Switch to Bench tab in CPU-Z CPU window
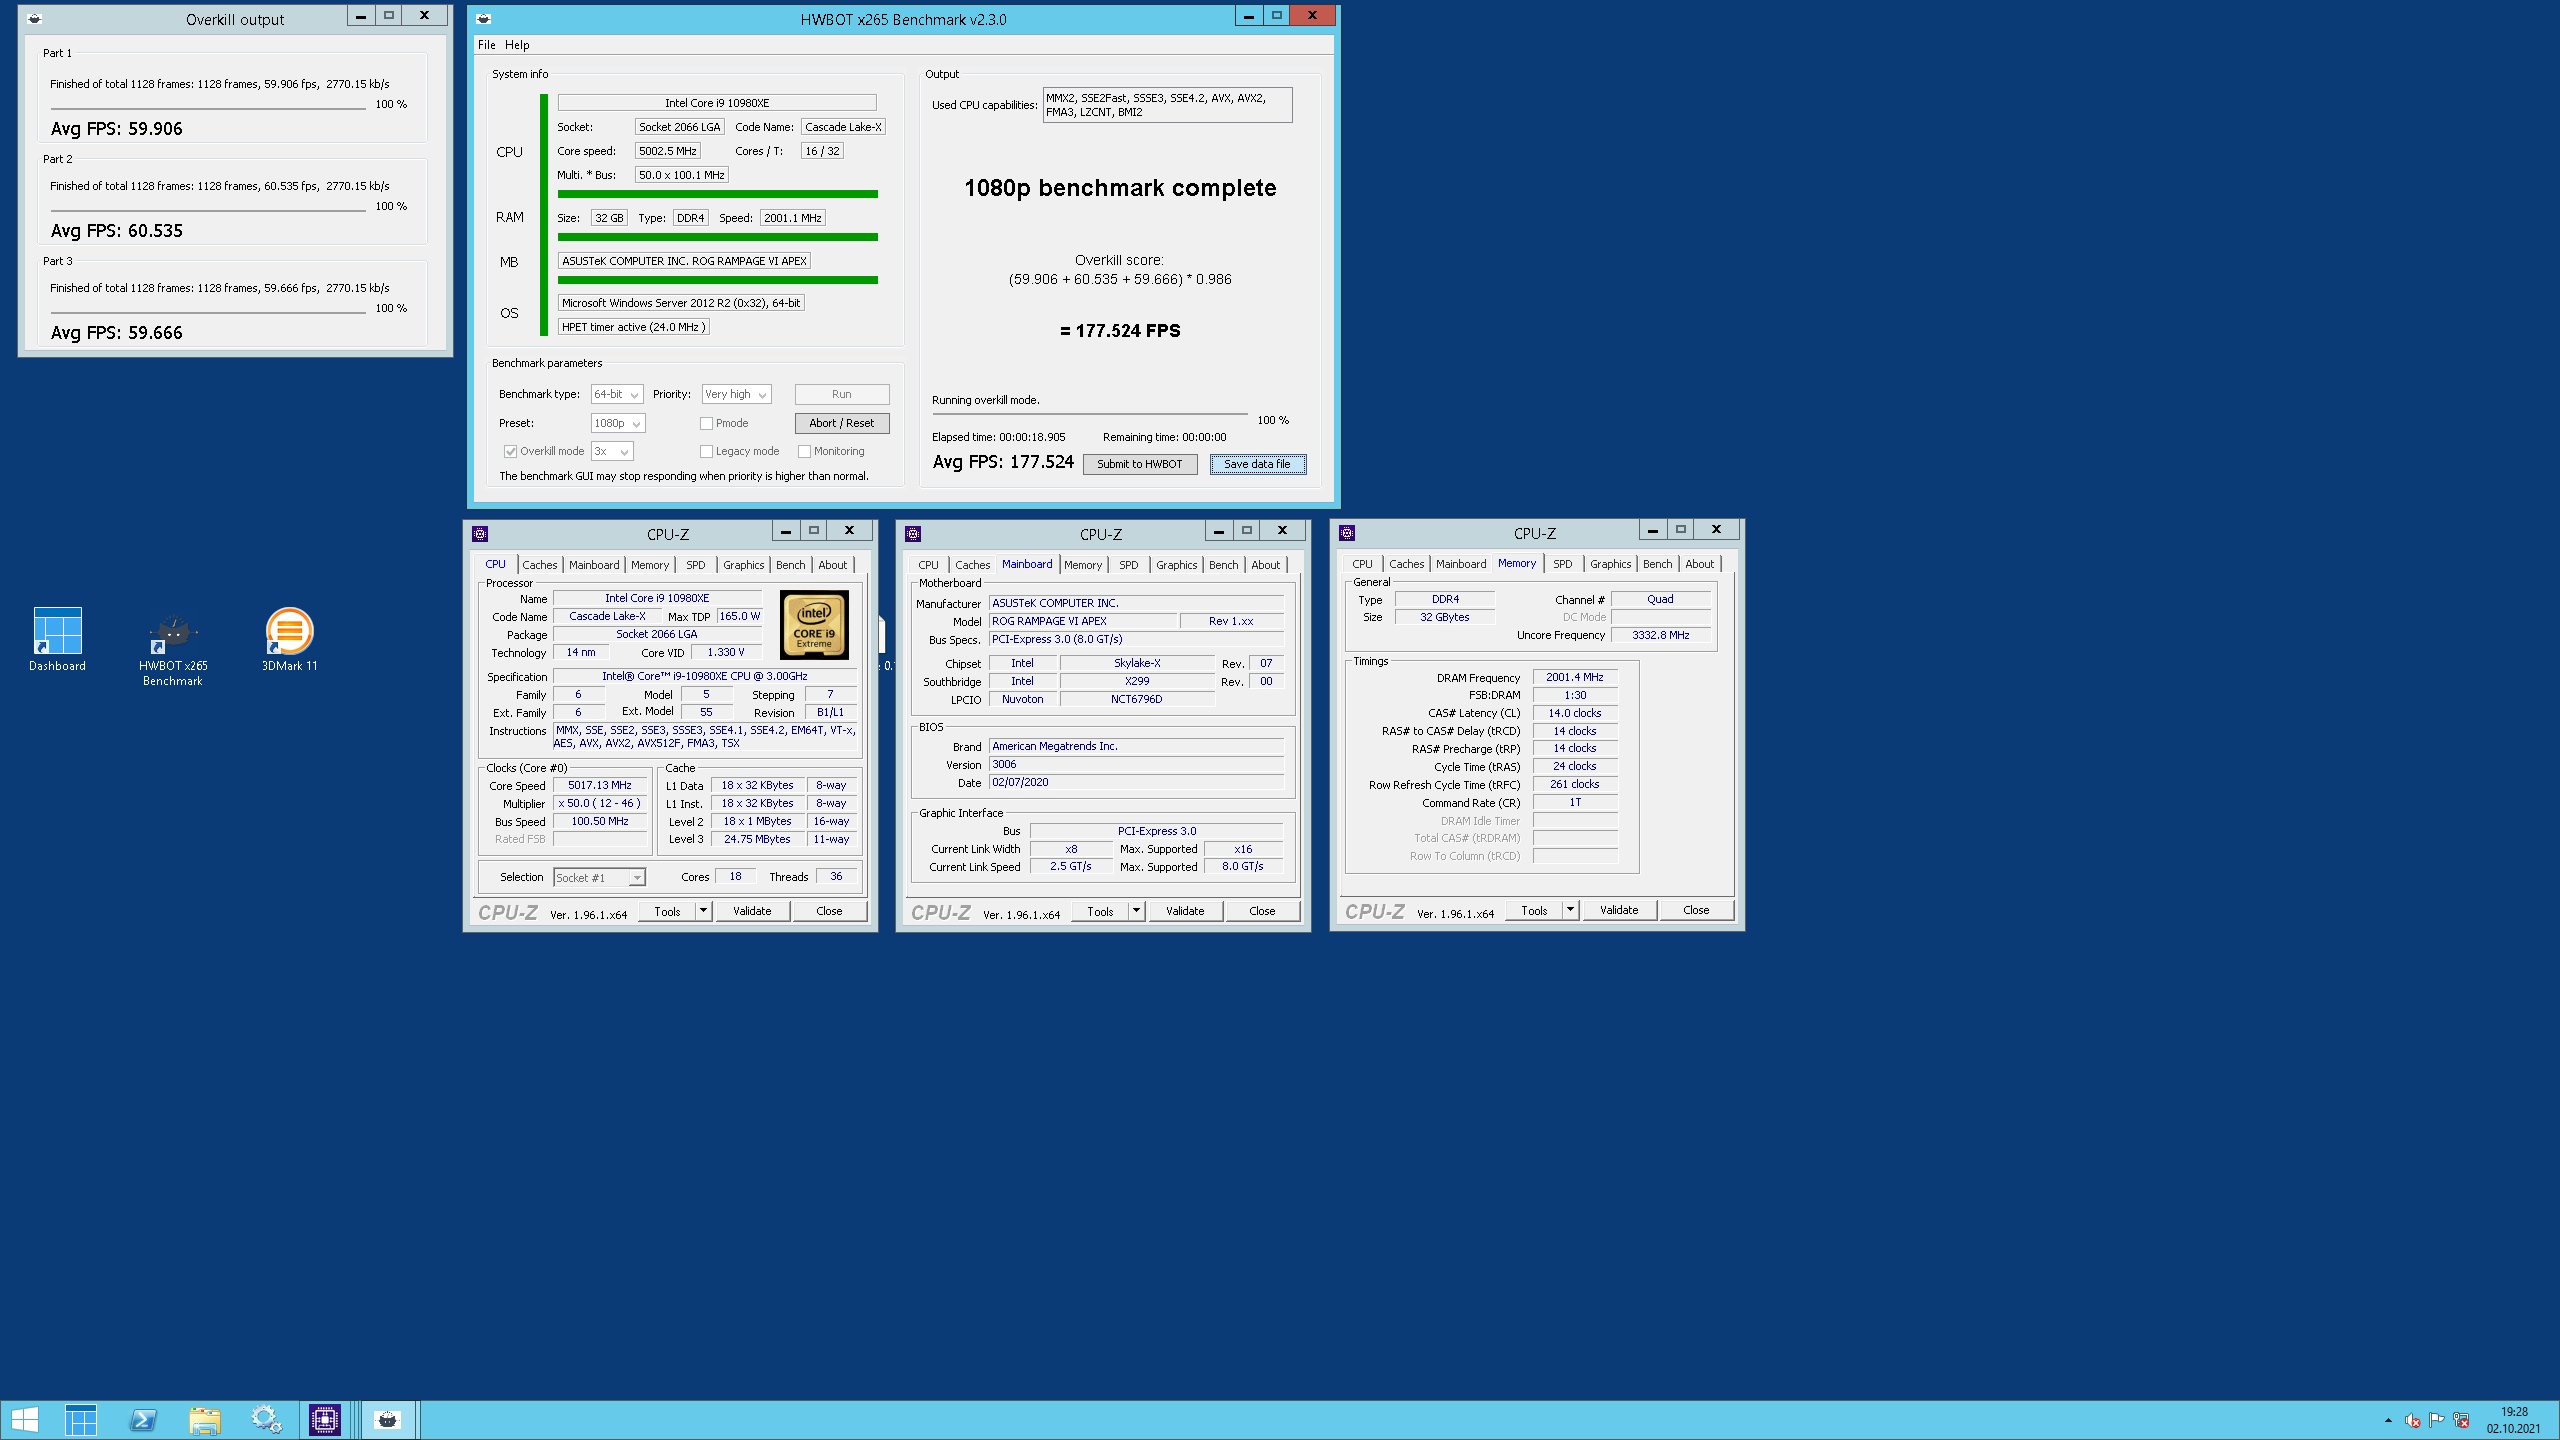This screenshot has width=2560, height=1440. [790, 565]
